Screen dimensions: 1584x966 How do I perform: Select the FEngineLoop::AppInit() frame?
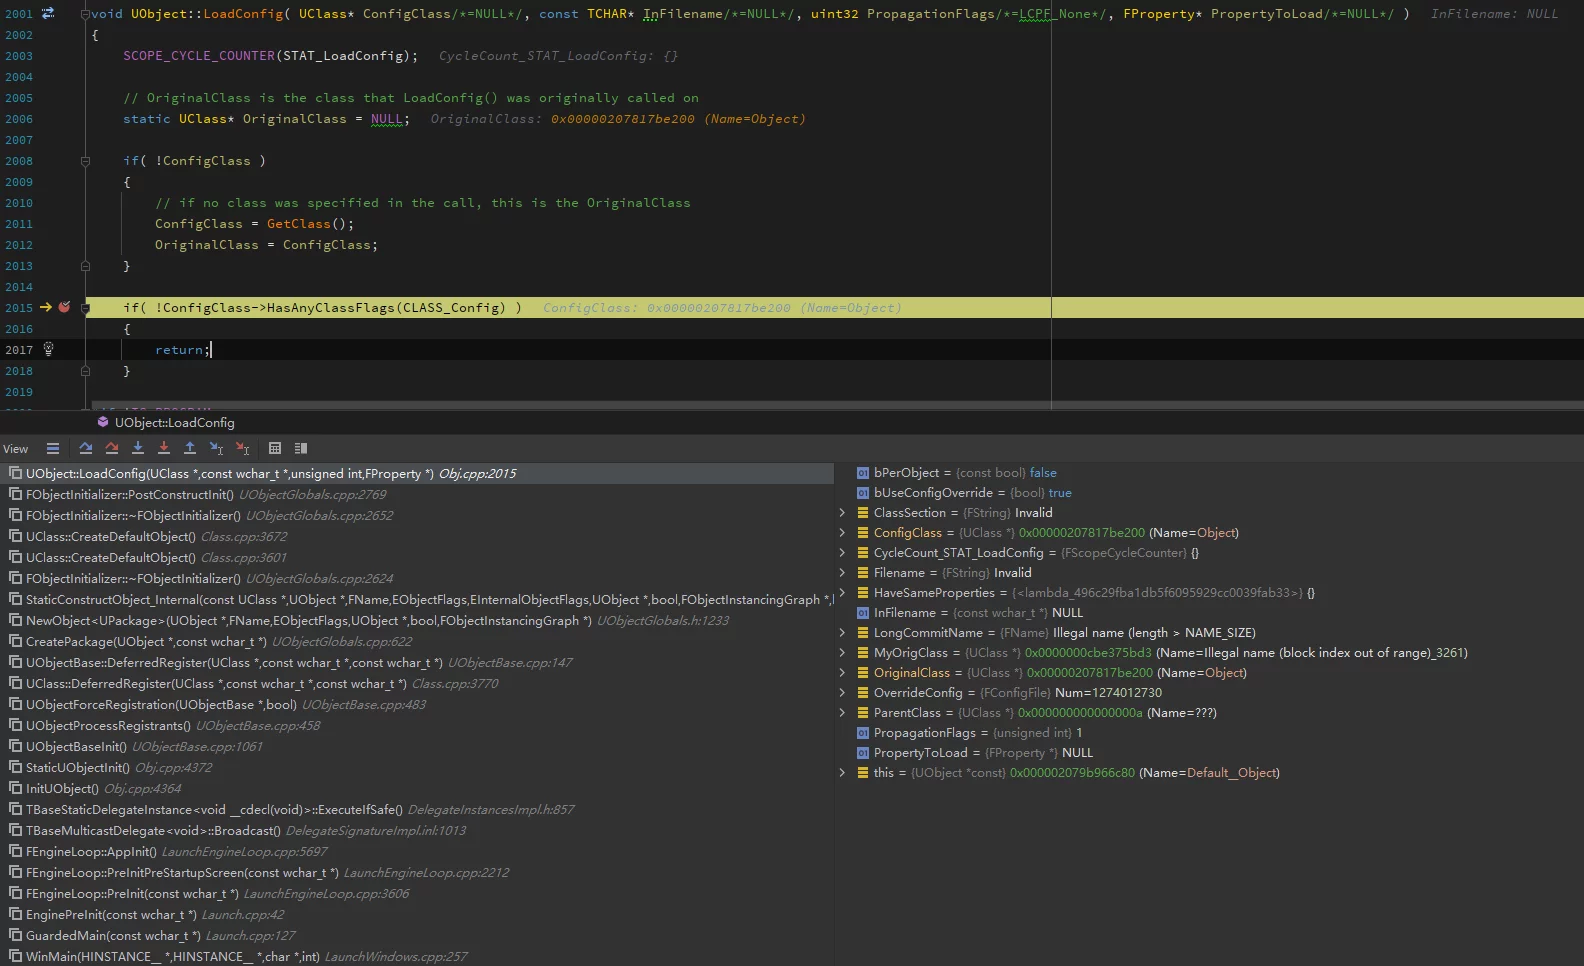[417, 851]
